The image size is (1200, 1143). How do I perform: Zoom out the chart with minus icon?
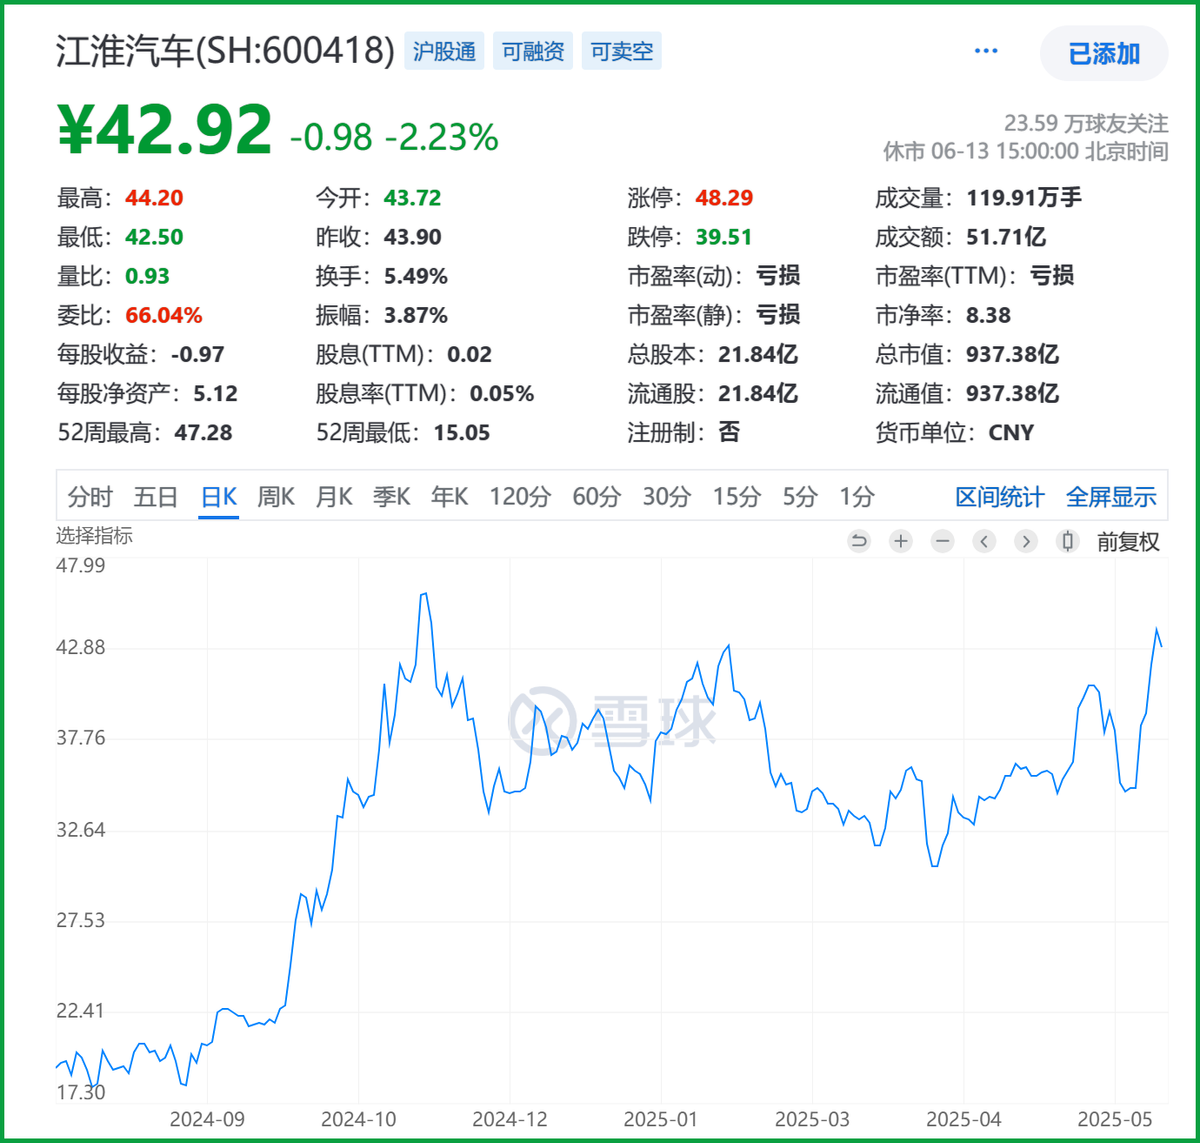pos(943,541)
